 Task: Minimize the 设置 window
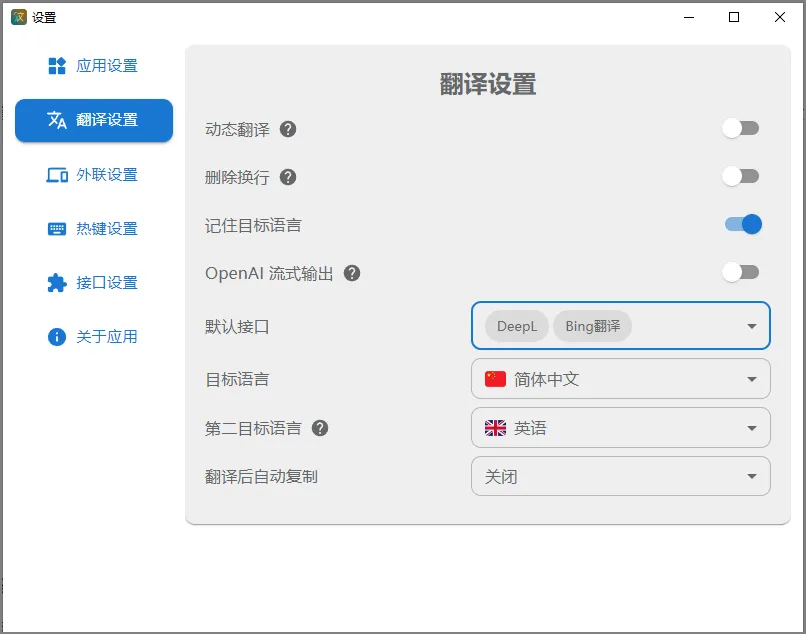(689, 17)
